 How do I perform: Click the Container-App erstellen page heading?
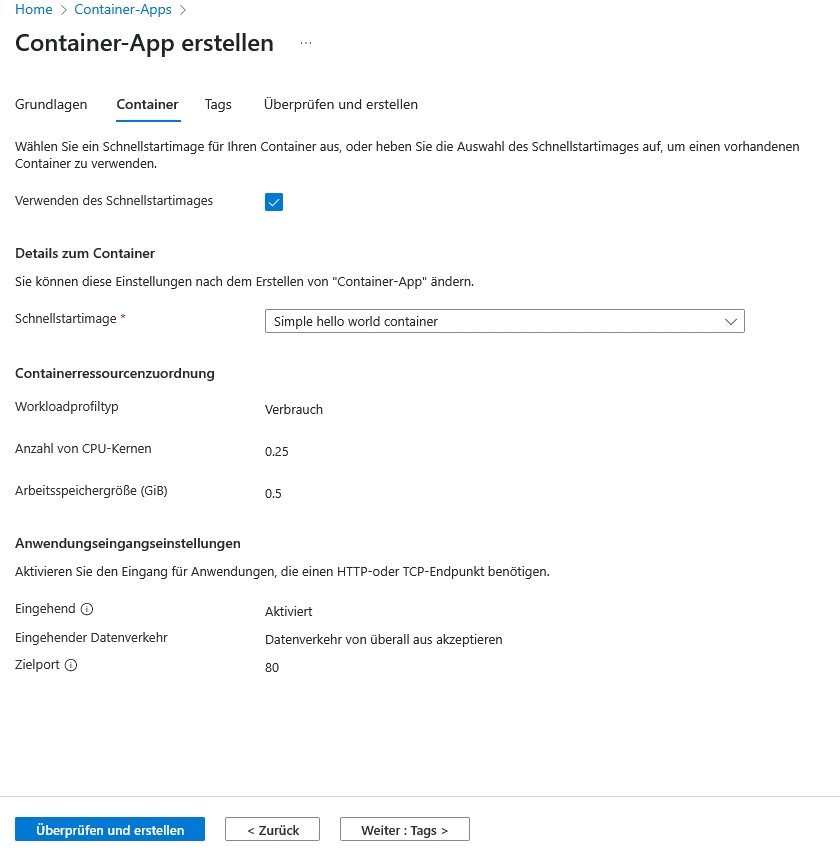(144, 43)
